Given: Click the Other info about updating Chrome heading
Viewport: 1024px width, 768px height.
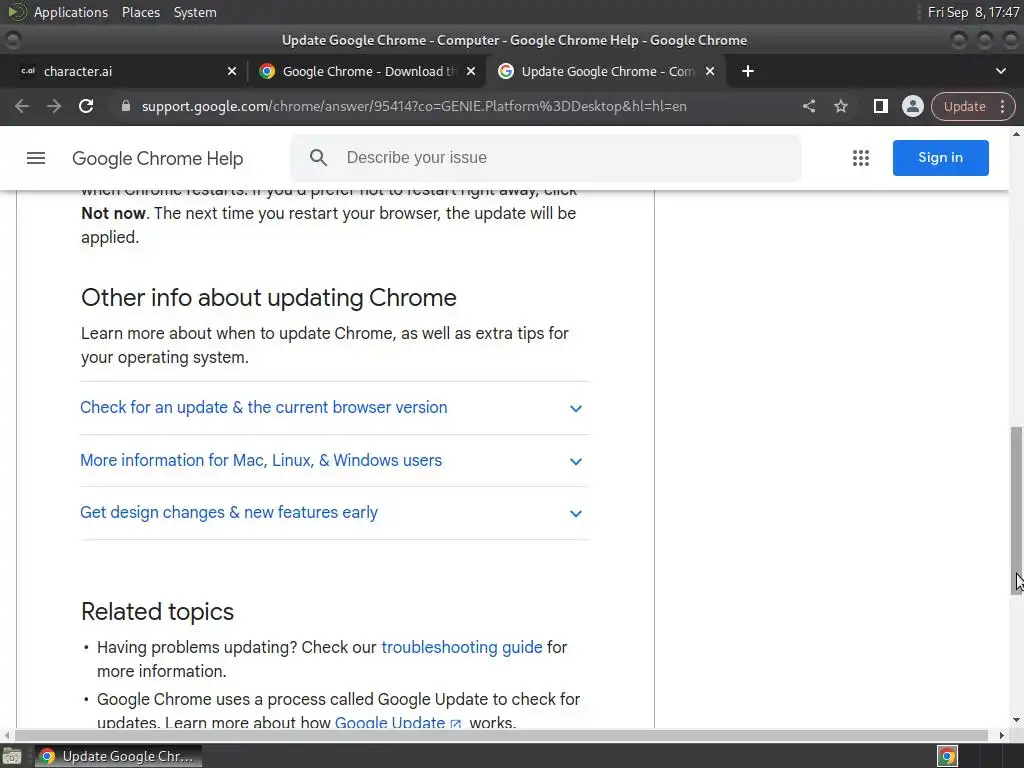Looking at the screenshot, I should [268, 298].
